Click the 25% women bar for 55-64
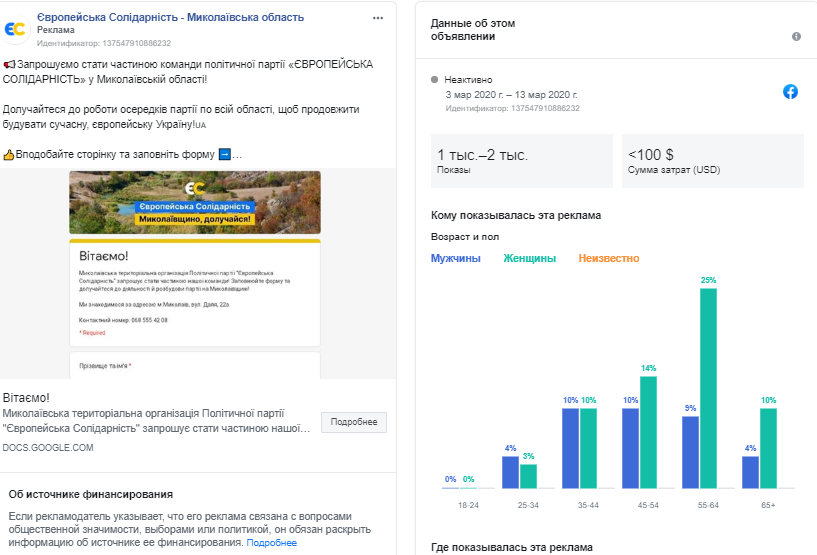Image resolution: width=817 pixels, height=555 pixels. [708, 388]
